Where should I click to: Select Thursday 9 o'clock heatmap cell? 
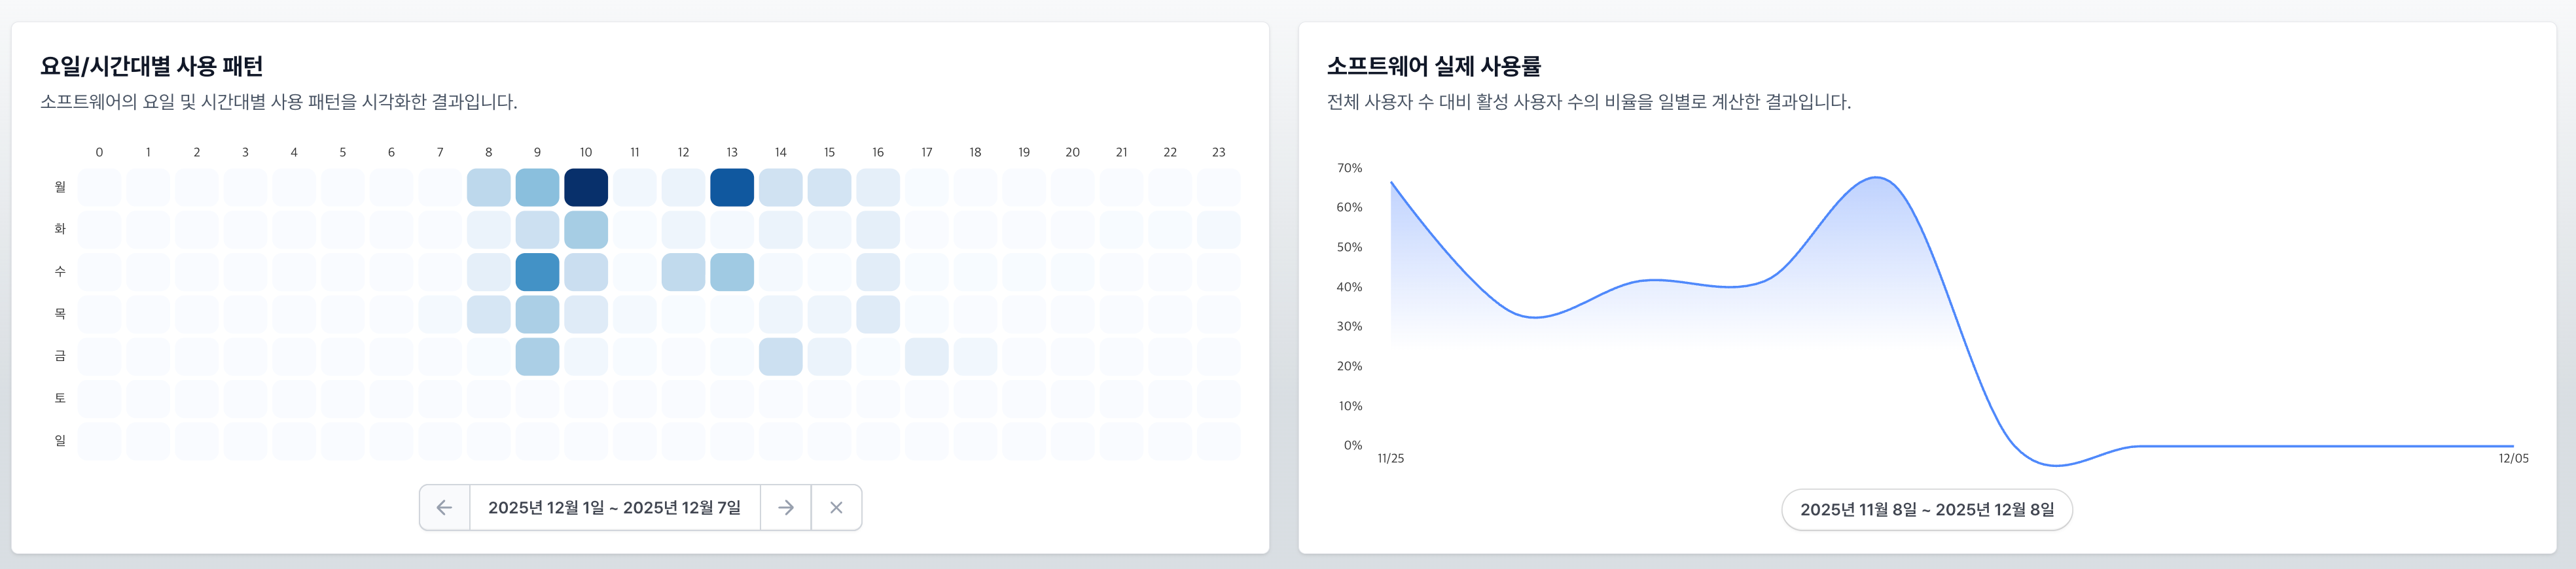(537, 315)
